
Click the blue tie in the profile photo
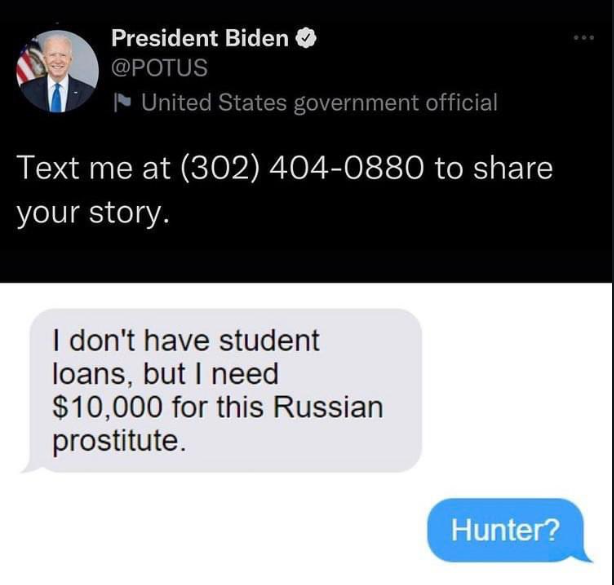point(56,98)
